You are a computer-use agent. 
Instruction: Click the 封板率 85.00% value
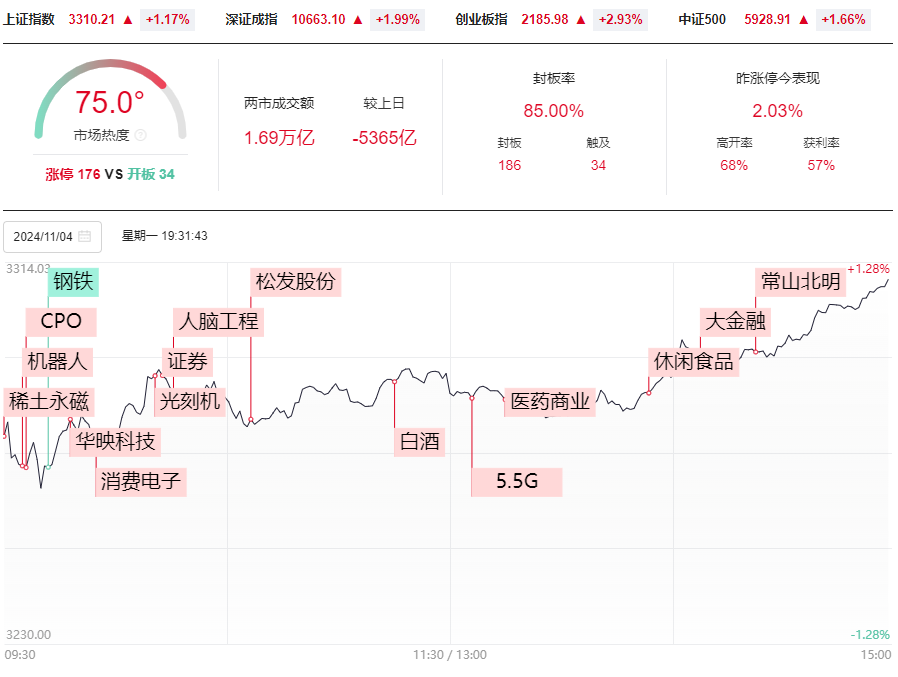tap(553, 111)
